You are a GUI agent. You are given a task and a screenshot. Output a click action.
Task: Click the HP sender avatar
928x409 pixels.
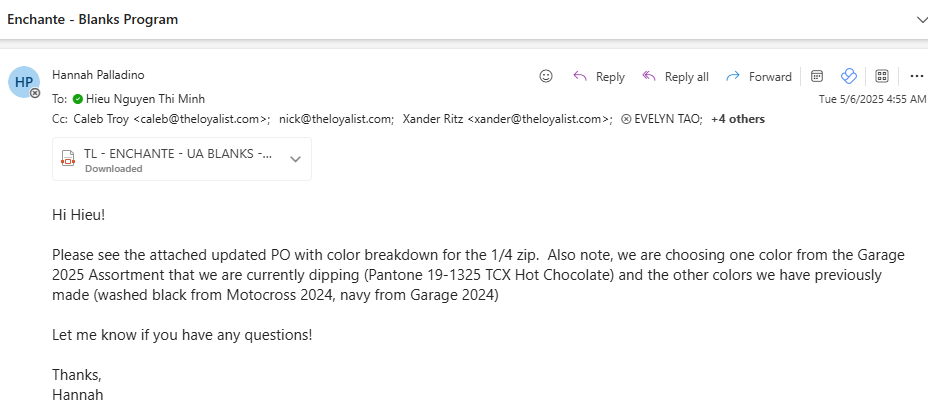click(x=24, y=82)
